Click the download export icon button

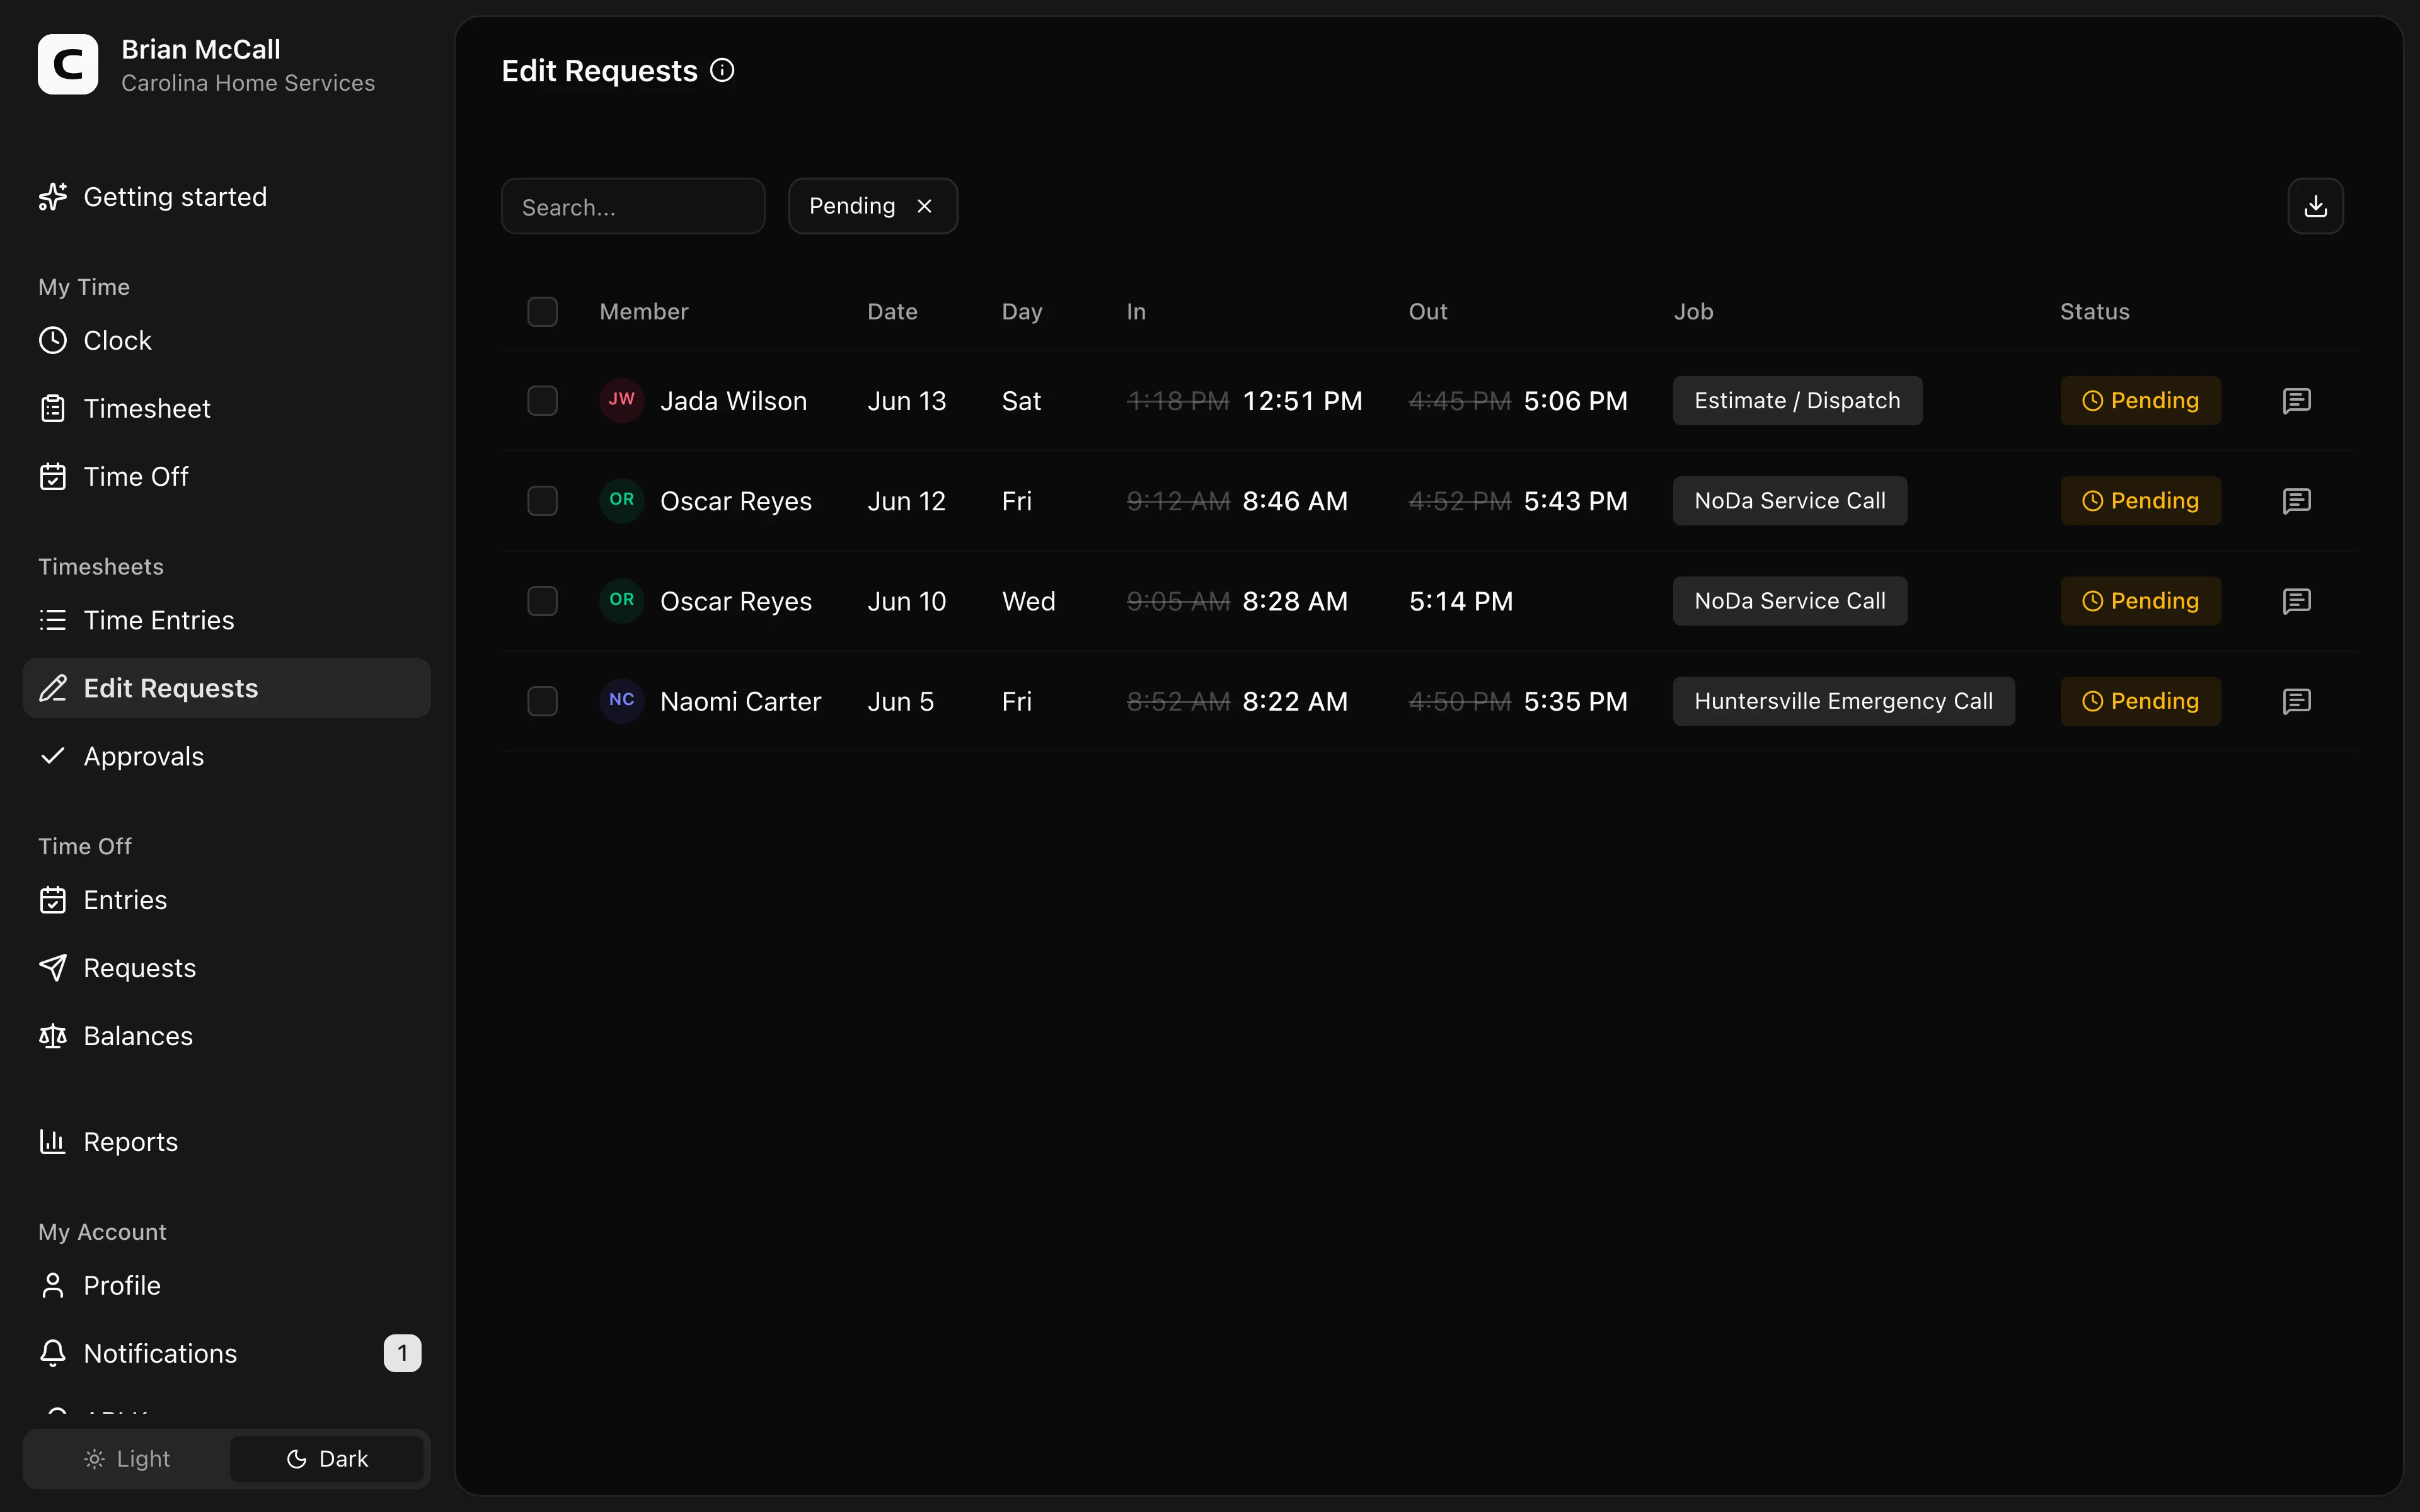[x=2315, y=206]
